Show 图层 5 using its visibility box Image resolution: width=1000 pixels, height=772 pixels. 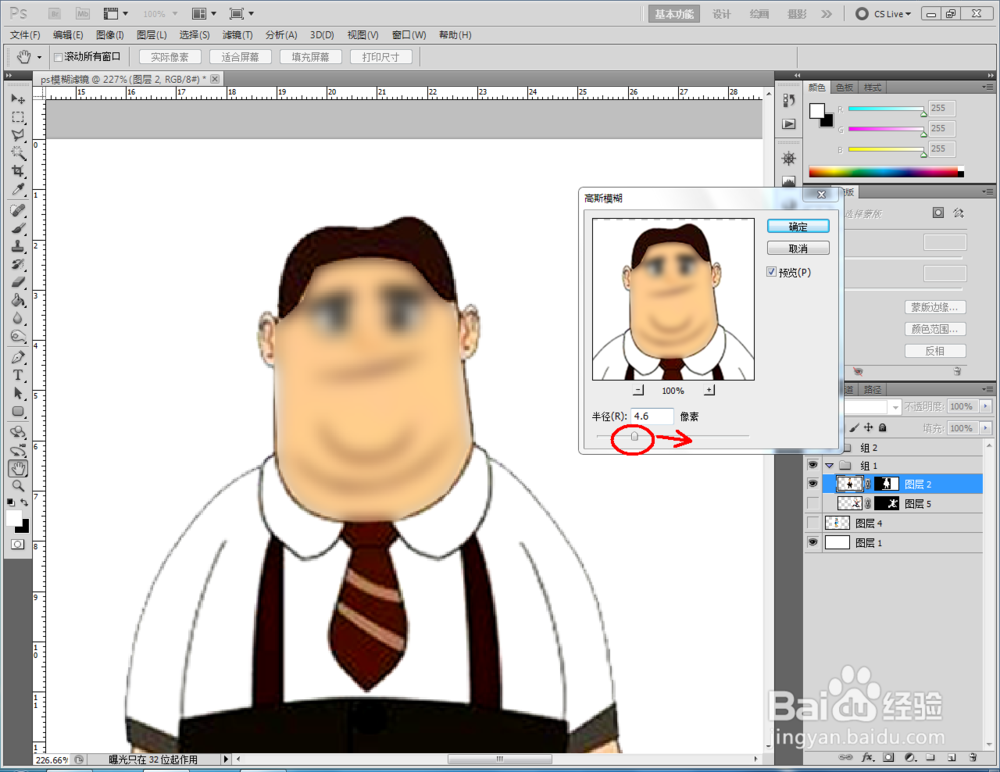812,503
